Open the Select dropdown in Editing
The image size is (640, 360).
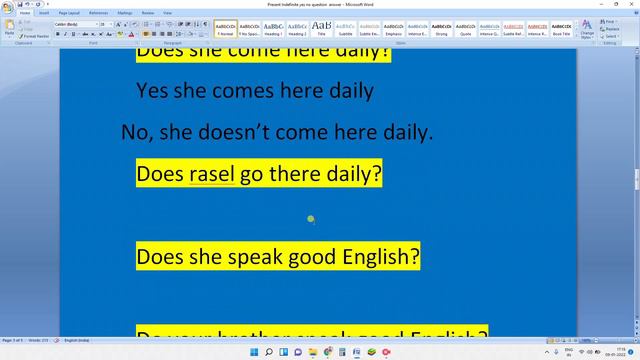coord(609,36)
